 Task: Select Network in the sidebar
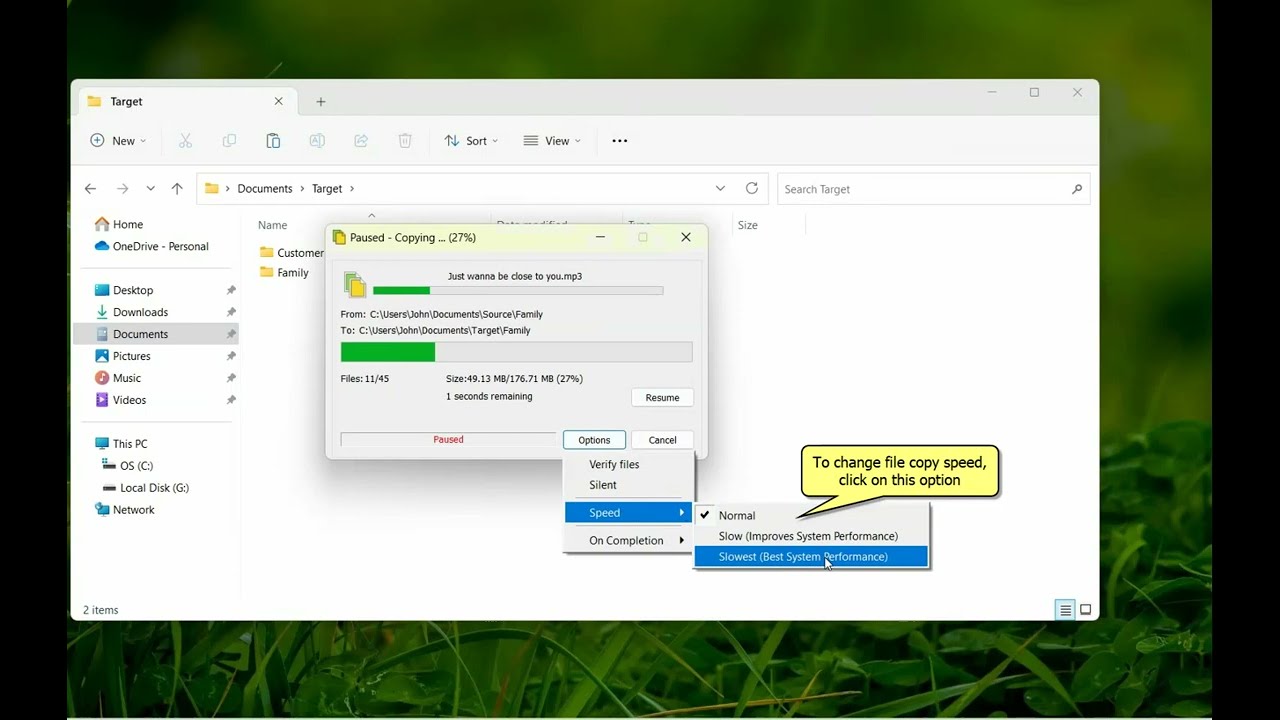coord(124,510)
